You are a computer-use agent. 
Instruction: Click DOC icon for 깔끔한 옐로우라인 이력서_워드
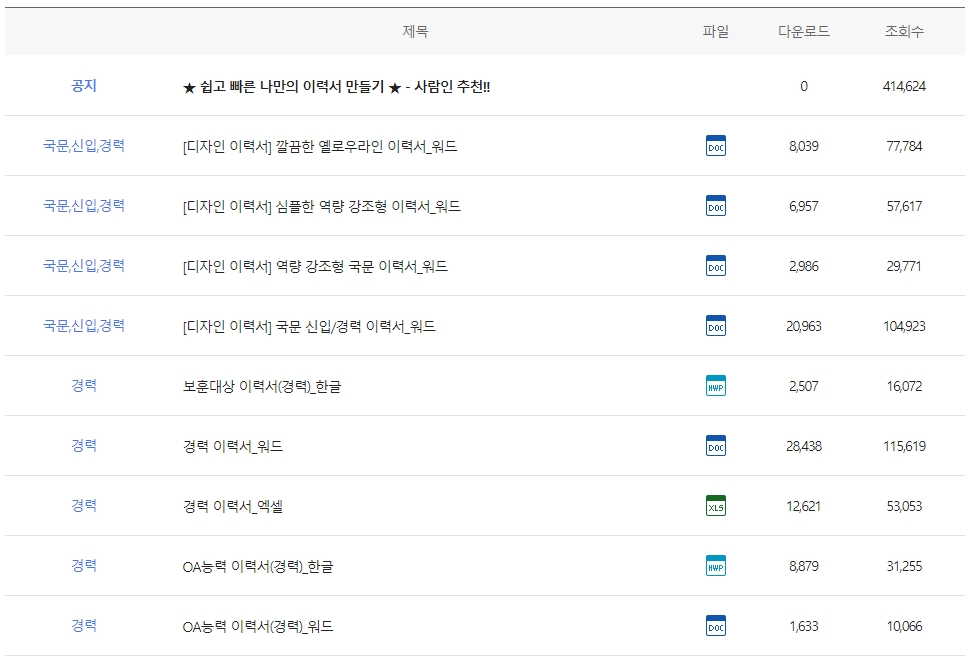[715, 146]
